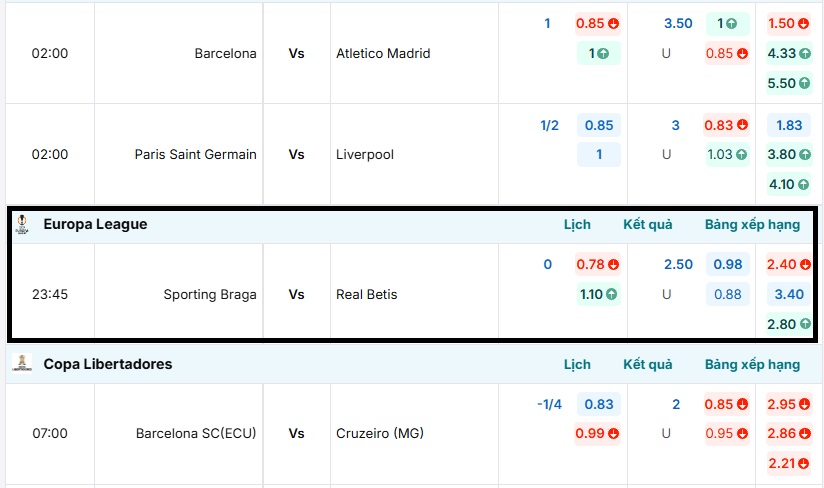This screenshot has height=488, width=824.
Task: Click the green up arrow beside 1.10
Action: [611, 295]
